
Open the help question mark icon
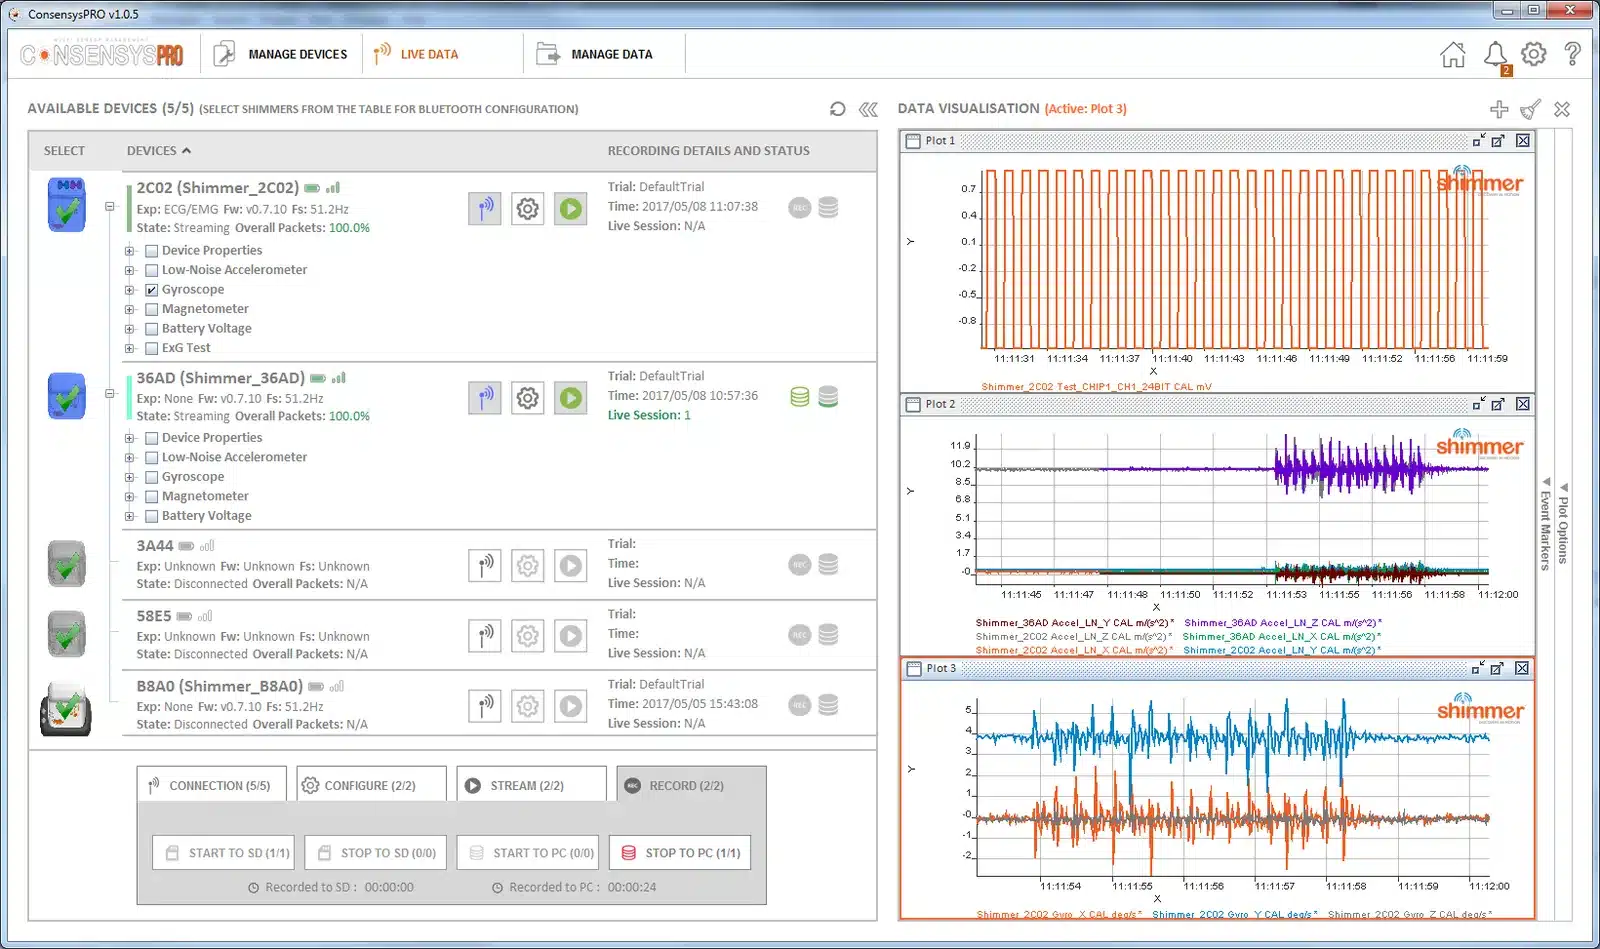click(x=1572, y=54)
